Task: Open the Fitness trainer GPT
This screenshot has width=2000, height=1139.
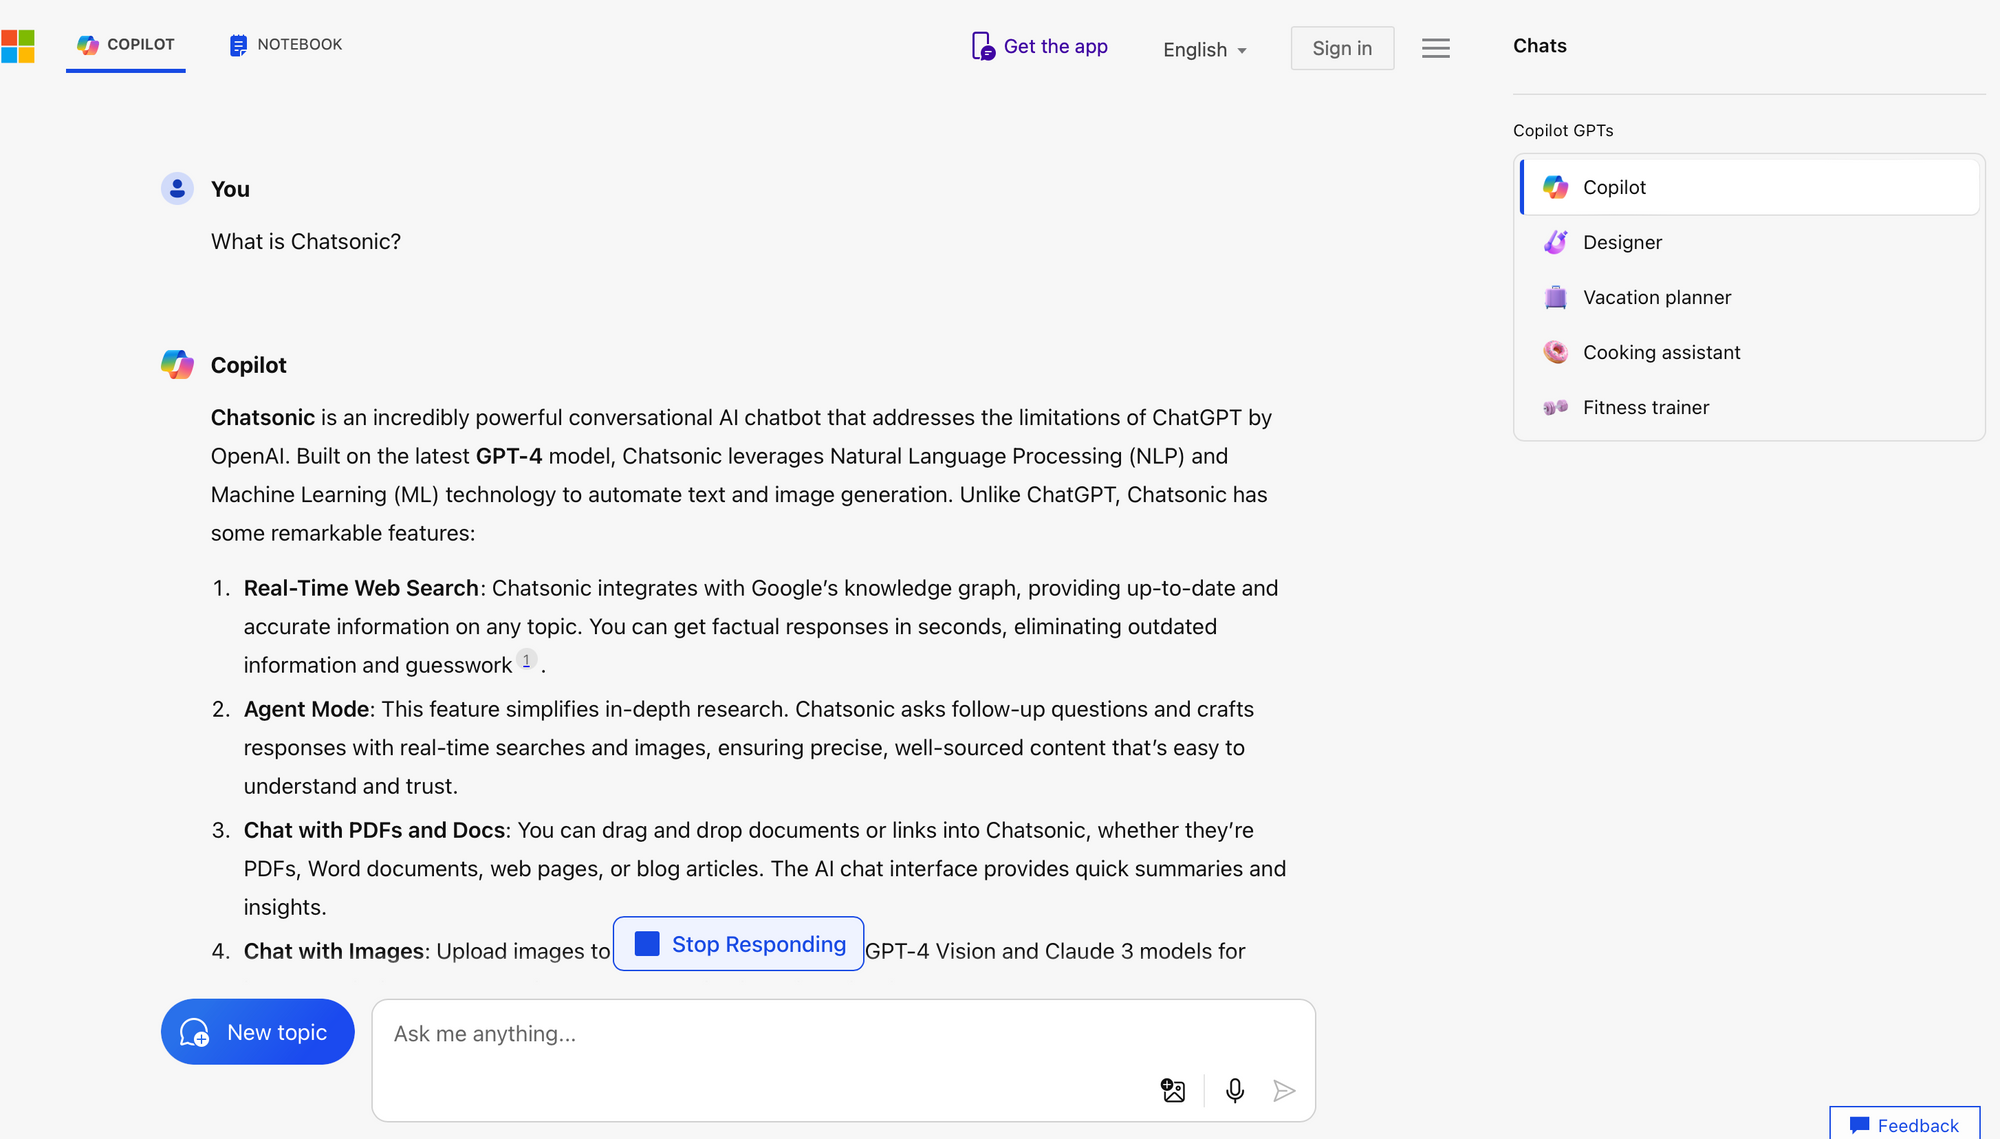Action: pyautogui.click(x=1645, y=407)
